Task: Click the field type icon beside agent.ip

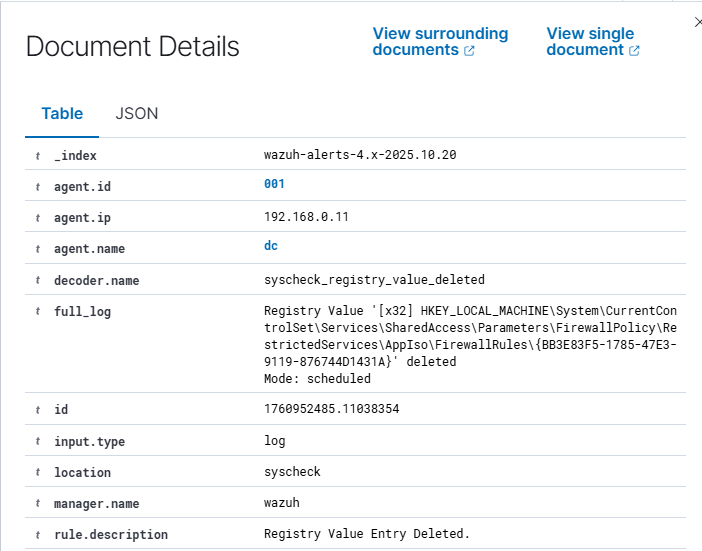Action: click(38, 217)
